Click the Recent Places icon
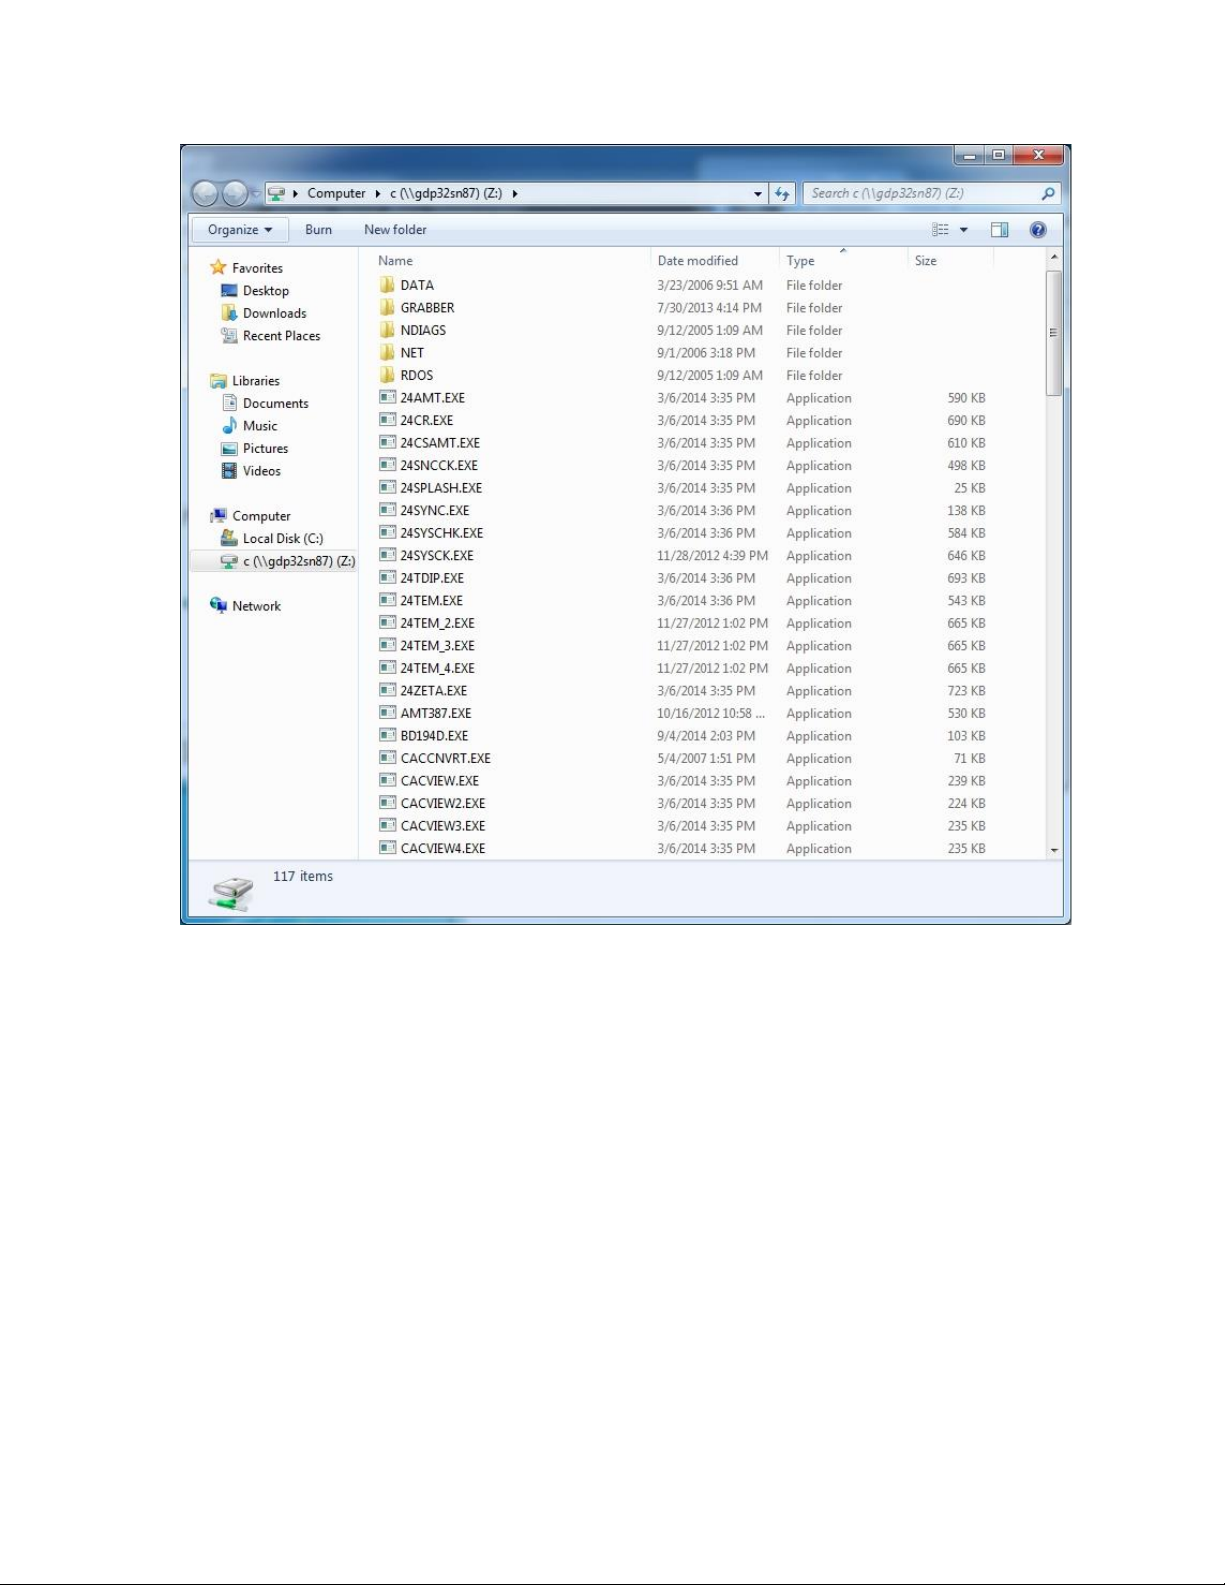The width and height of the screenshot is (1225, 1585). 229,336
